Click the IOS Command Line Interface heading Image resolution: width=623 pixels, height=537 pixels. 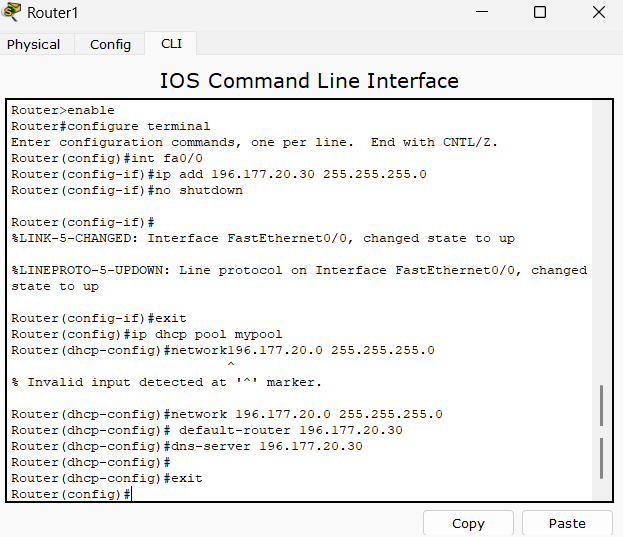click(x=309, y=81)
